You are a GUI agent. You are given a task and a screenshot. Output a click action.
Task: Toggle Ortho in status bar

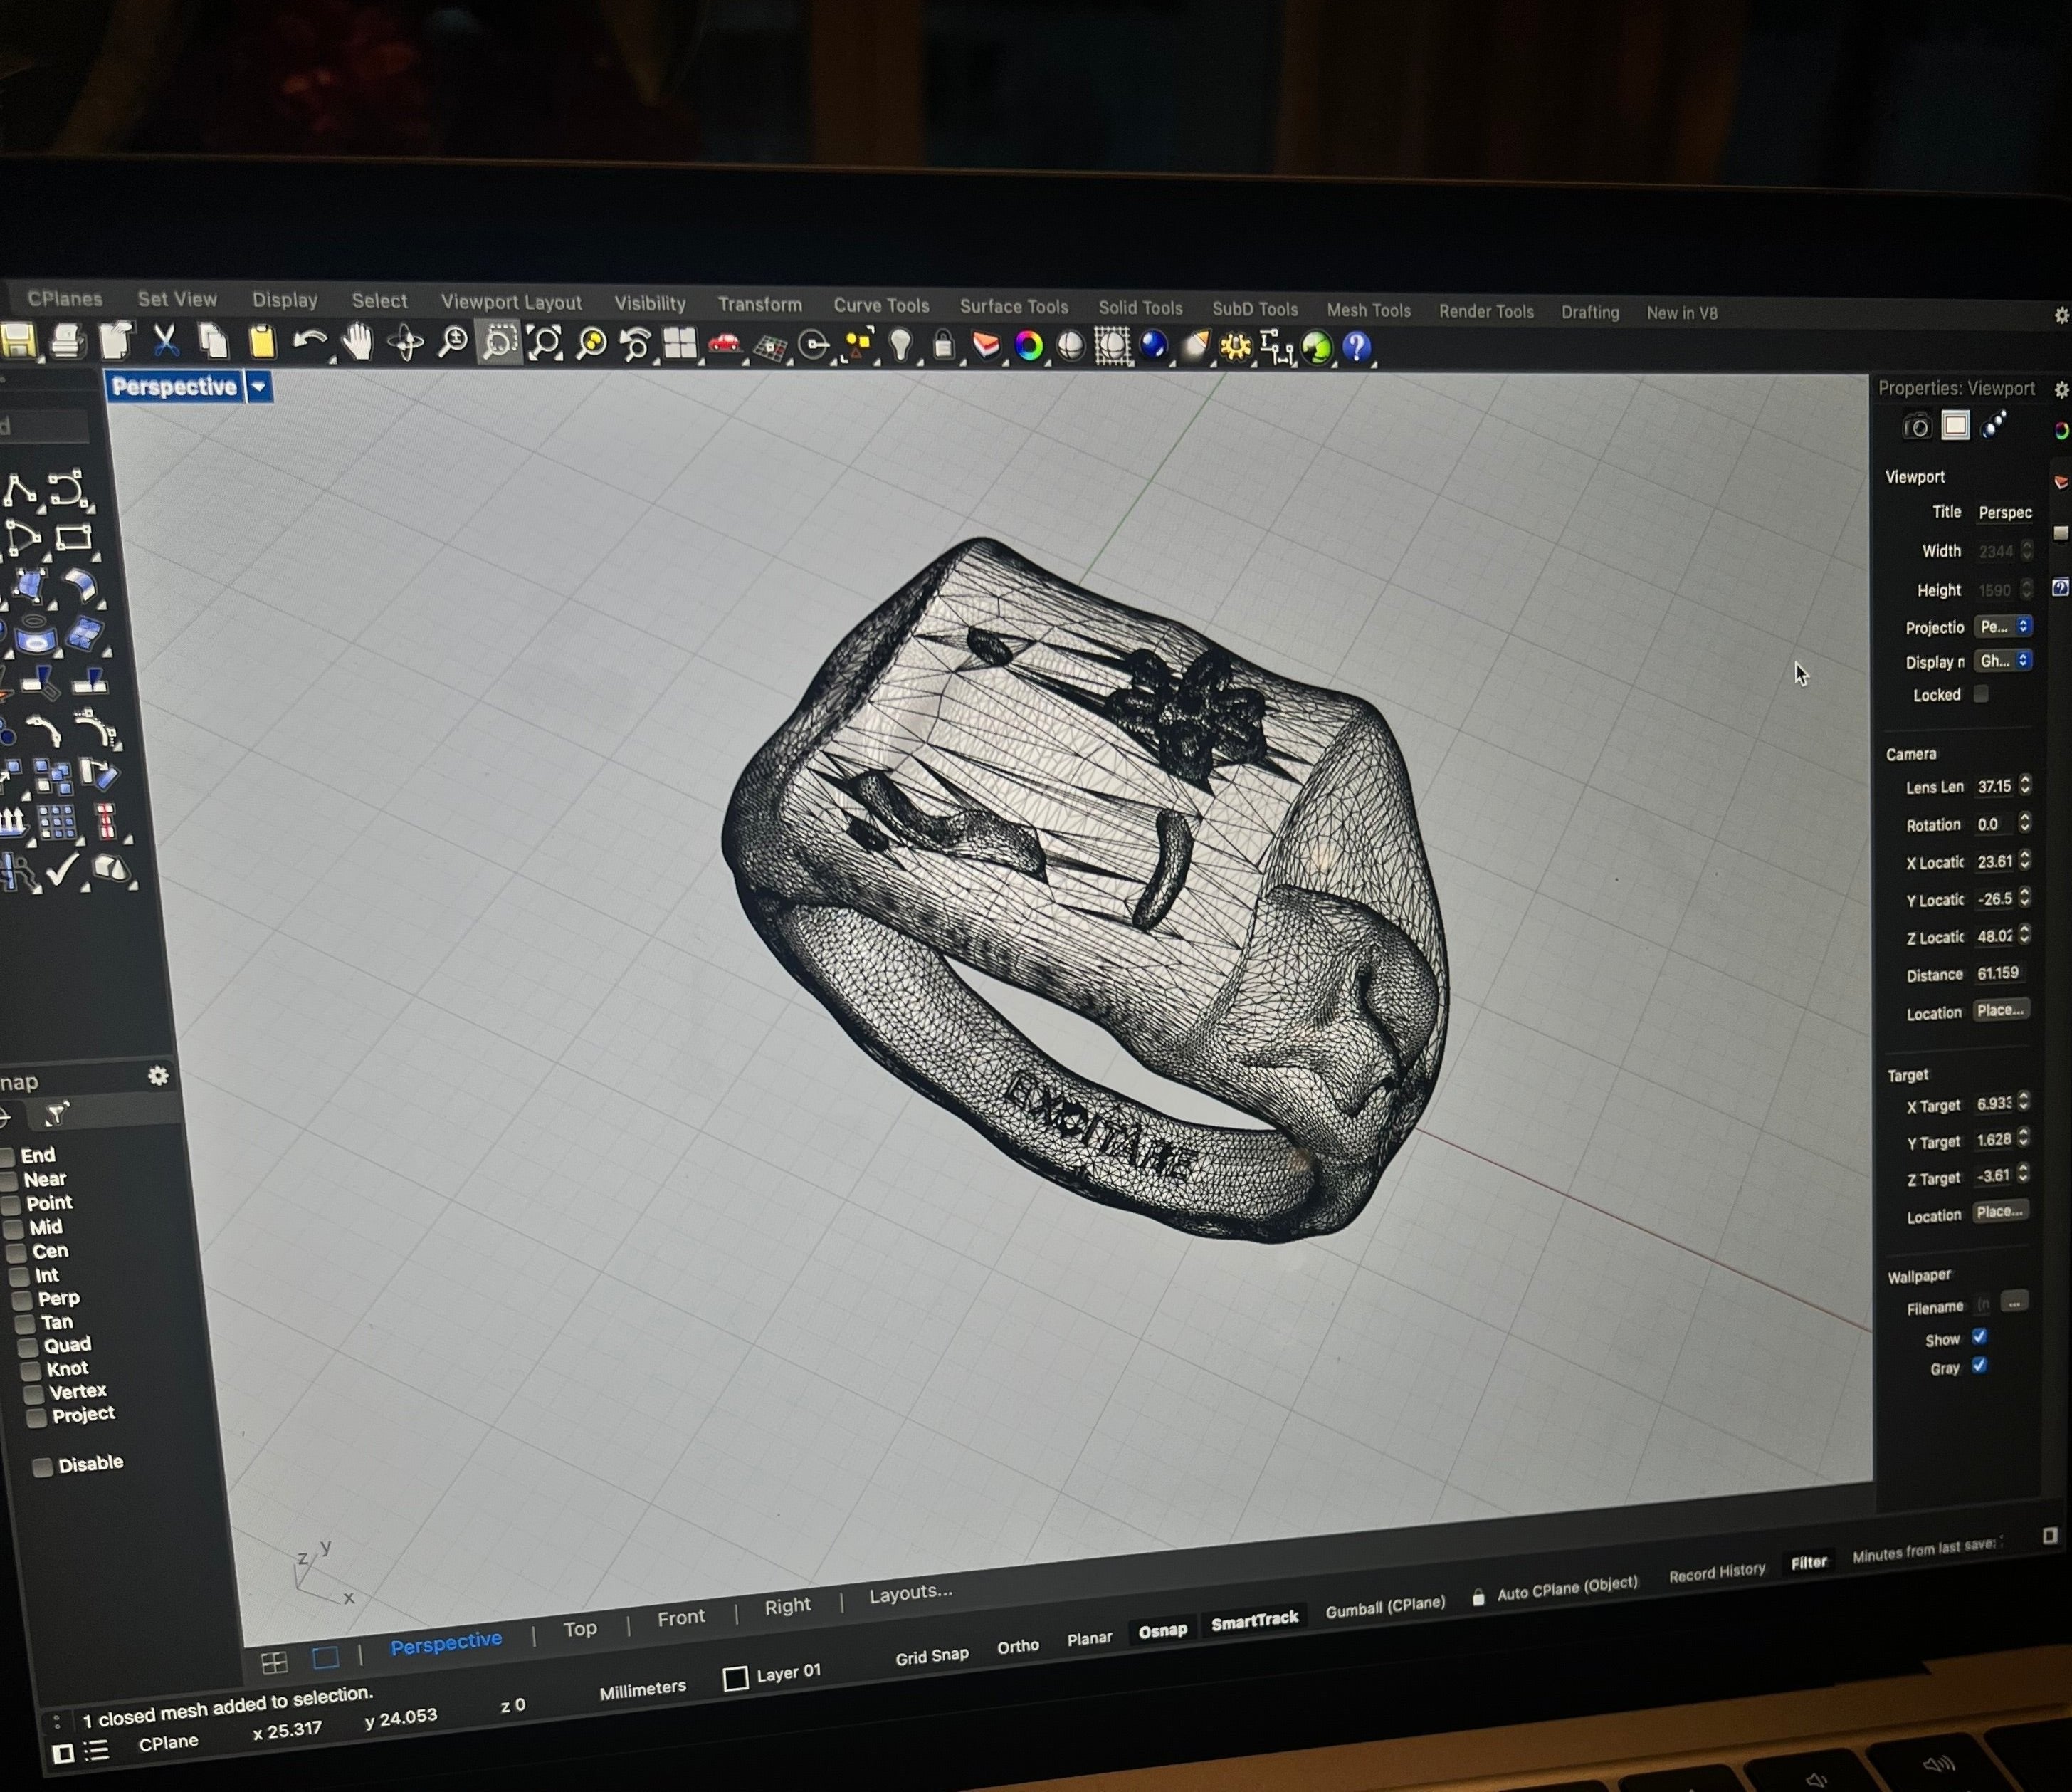click(x=1018, y=1646)
